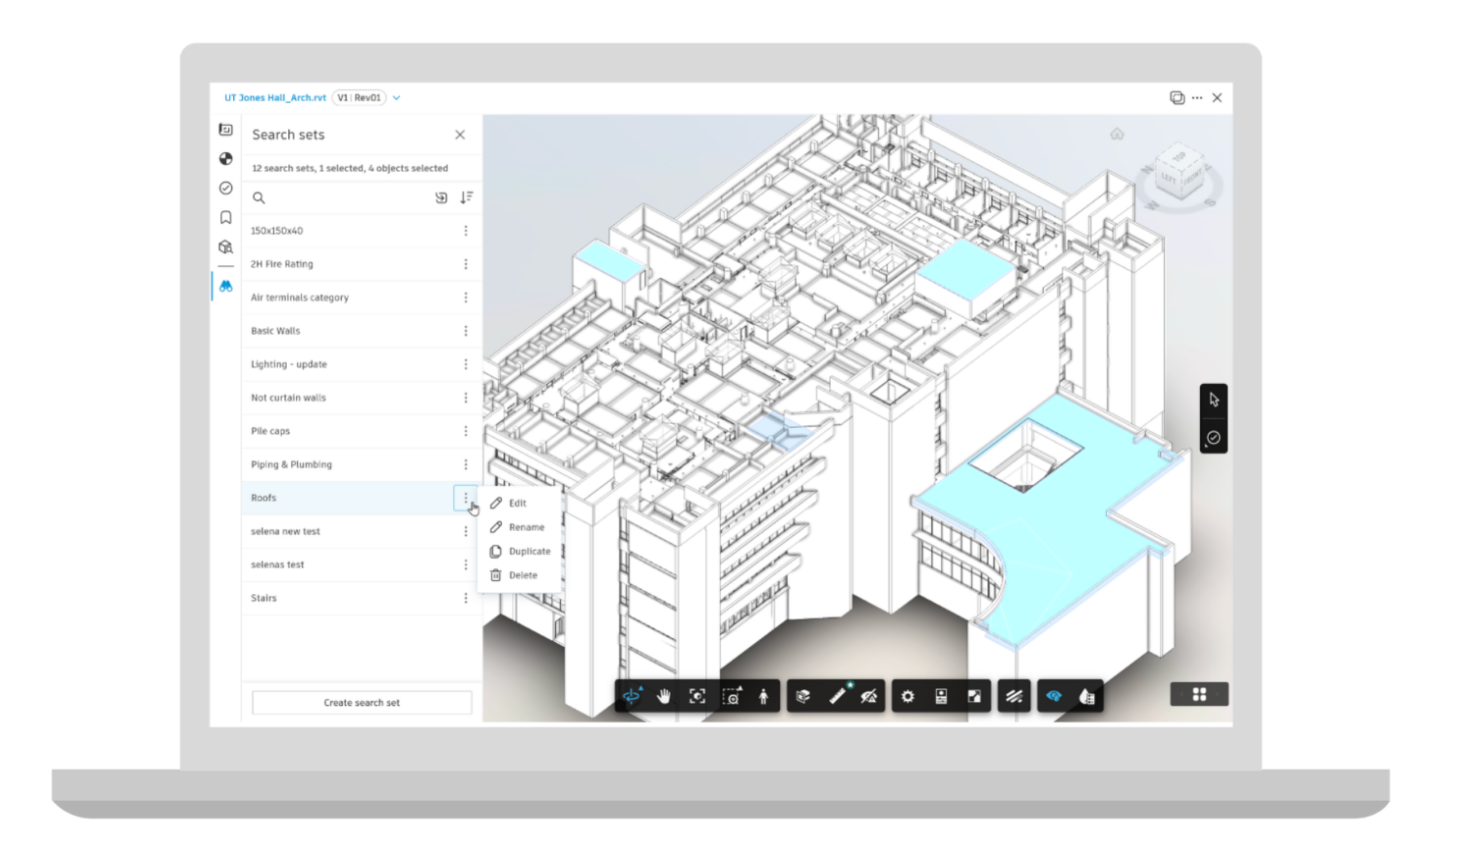
Task: Open the Issues checkmark-circle icon in sidebar
Action: point(226,188)
